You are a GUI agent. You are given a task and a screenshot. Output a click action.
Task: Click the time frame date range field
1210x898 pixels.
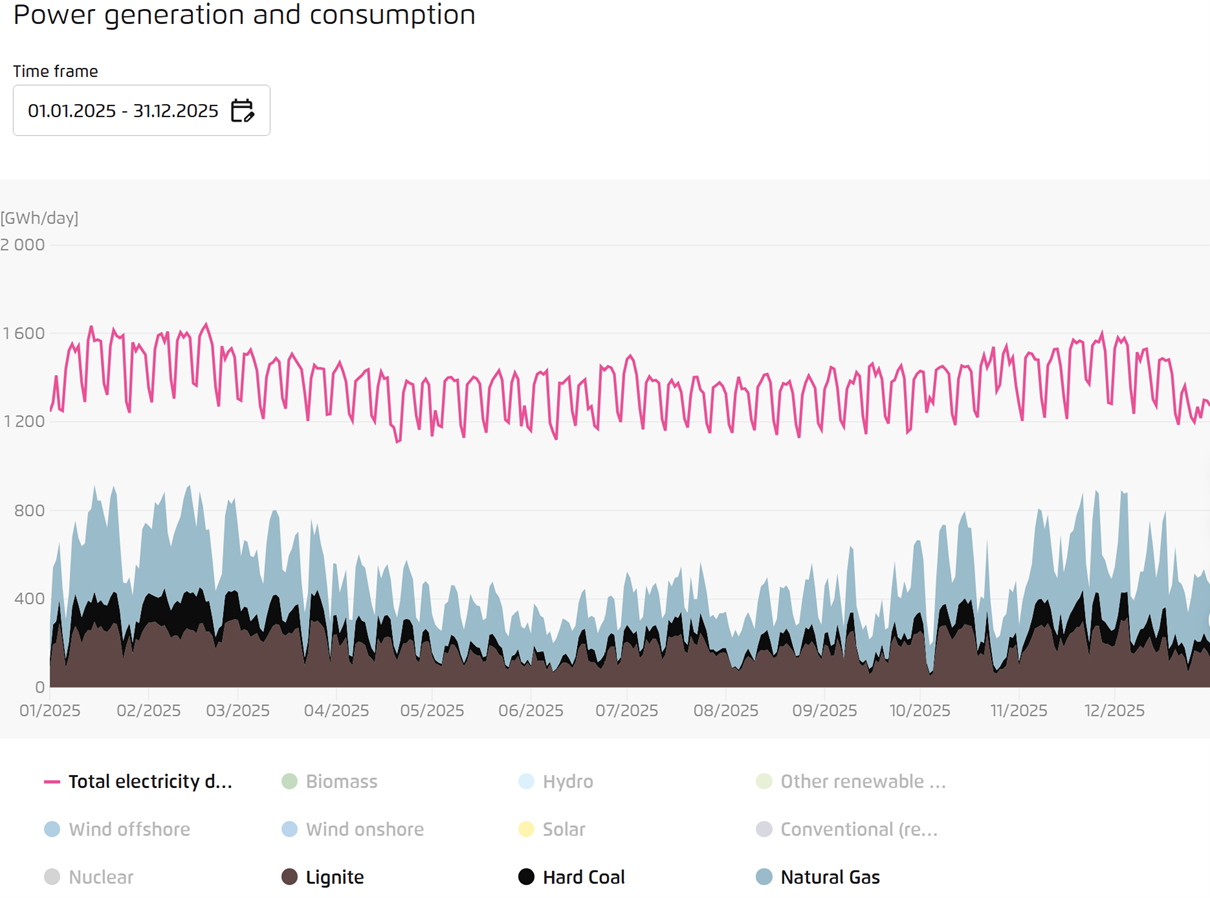(123, 110)
